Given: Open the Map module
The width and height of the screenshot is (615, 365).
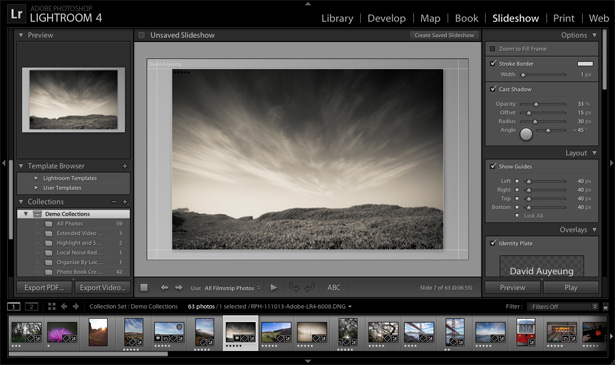Looking at the screenshot, I should [x=430, y=18].
